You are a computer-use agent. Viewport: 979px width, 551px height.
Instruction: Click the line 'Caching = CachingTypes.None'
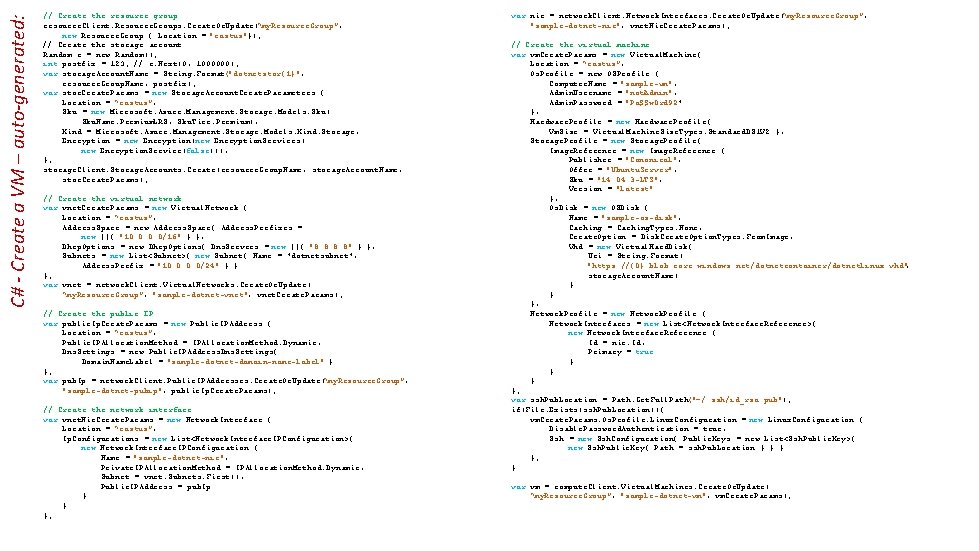click(635, 228)
